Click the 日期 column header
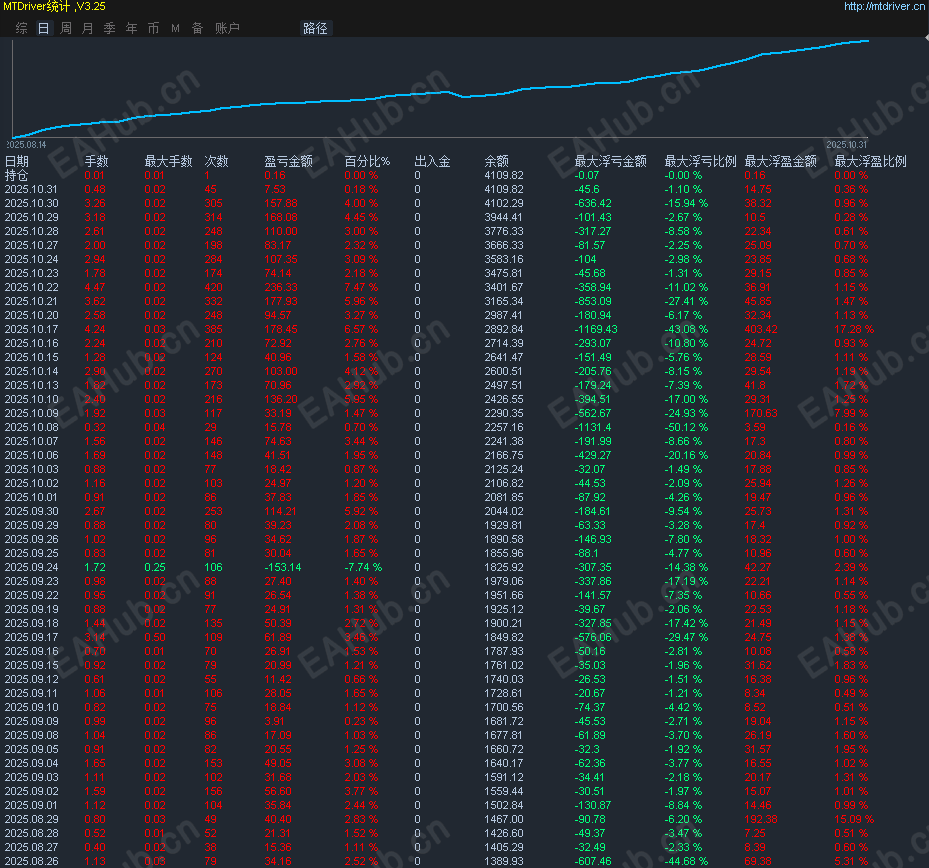The height and width of the screenshot is (868, 929). pyautogui.click(x=17, y=161)
